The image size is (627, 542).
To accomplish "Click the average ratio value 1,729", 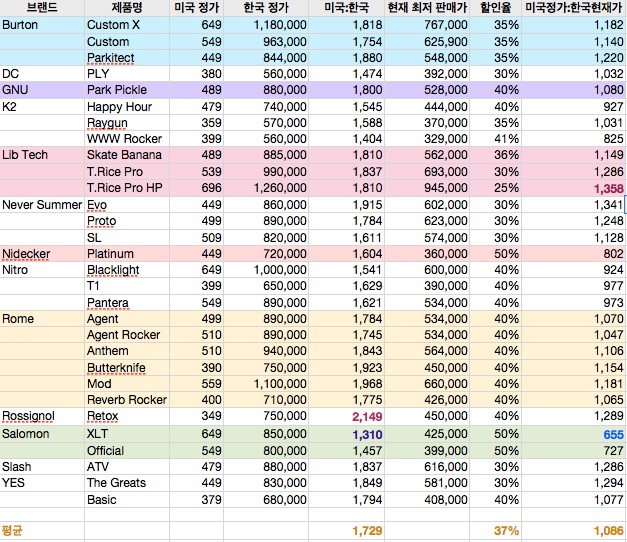I will click(x=347, y=531).
